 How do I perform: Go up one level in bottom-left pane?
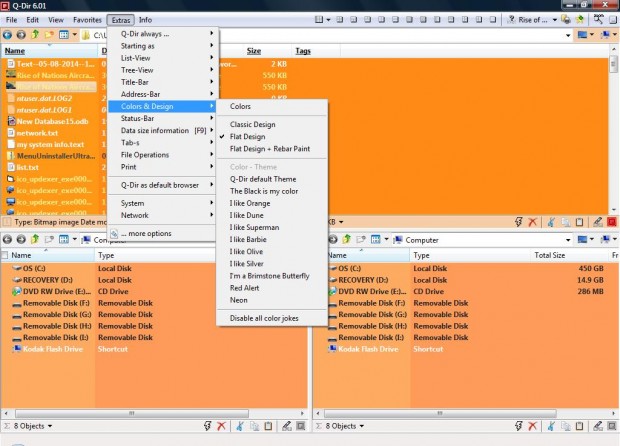tap(35, 239)
